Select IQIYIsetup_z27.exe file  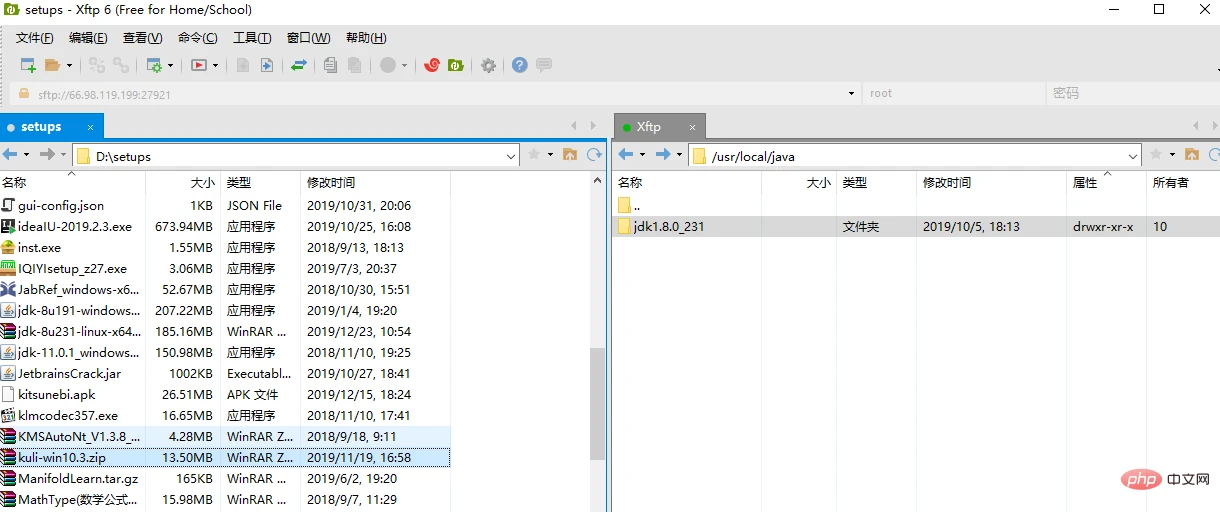pyautogui.click(x=225, y=269)
